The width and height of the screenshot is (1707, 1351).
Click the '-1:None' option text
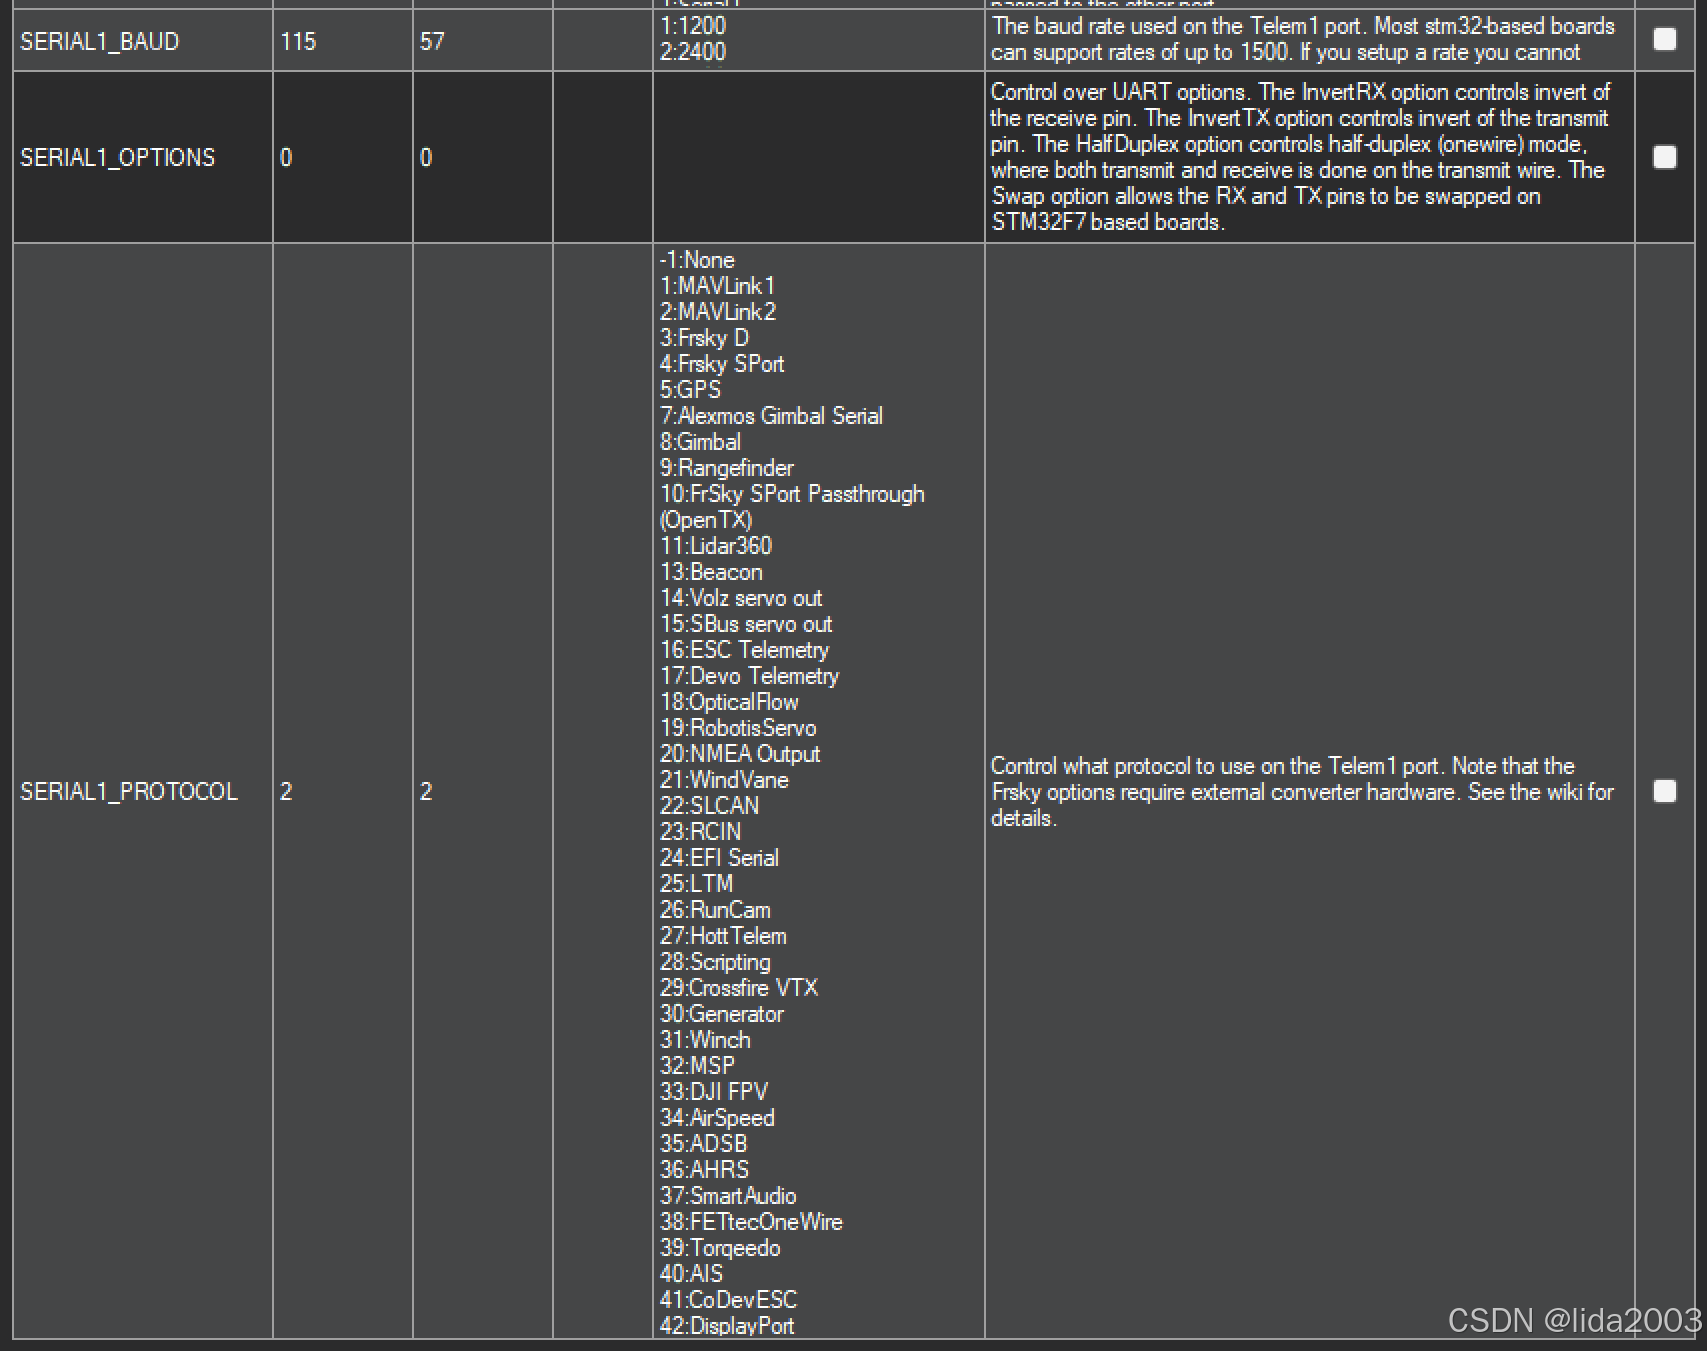point(697,260)
